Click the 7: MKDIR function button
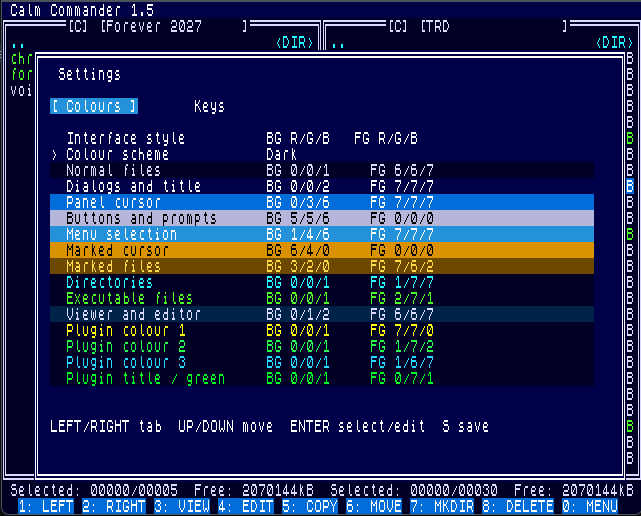641x516 pixels. click(x=442, y=506)
